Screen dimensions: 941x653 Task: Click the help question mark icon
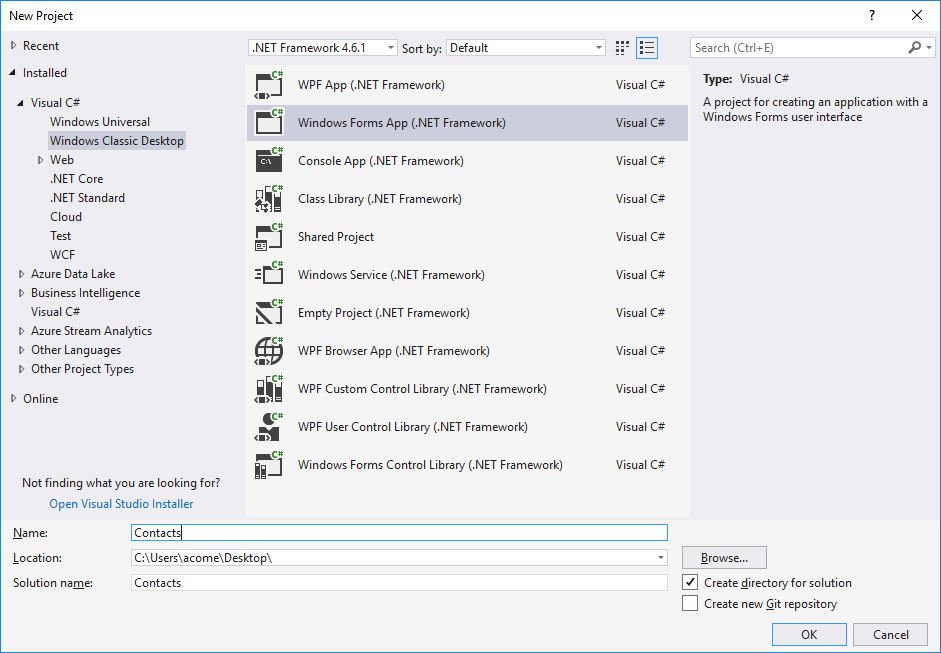(x=872, y=16)
